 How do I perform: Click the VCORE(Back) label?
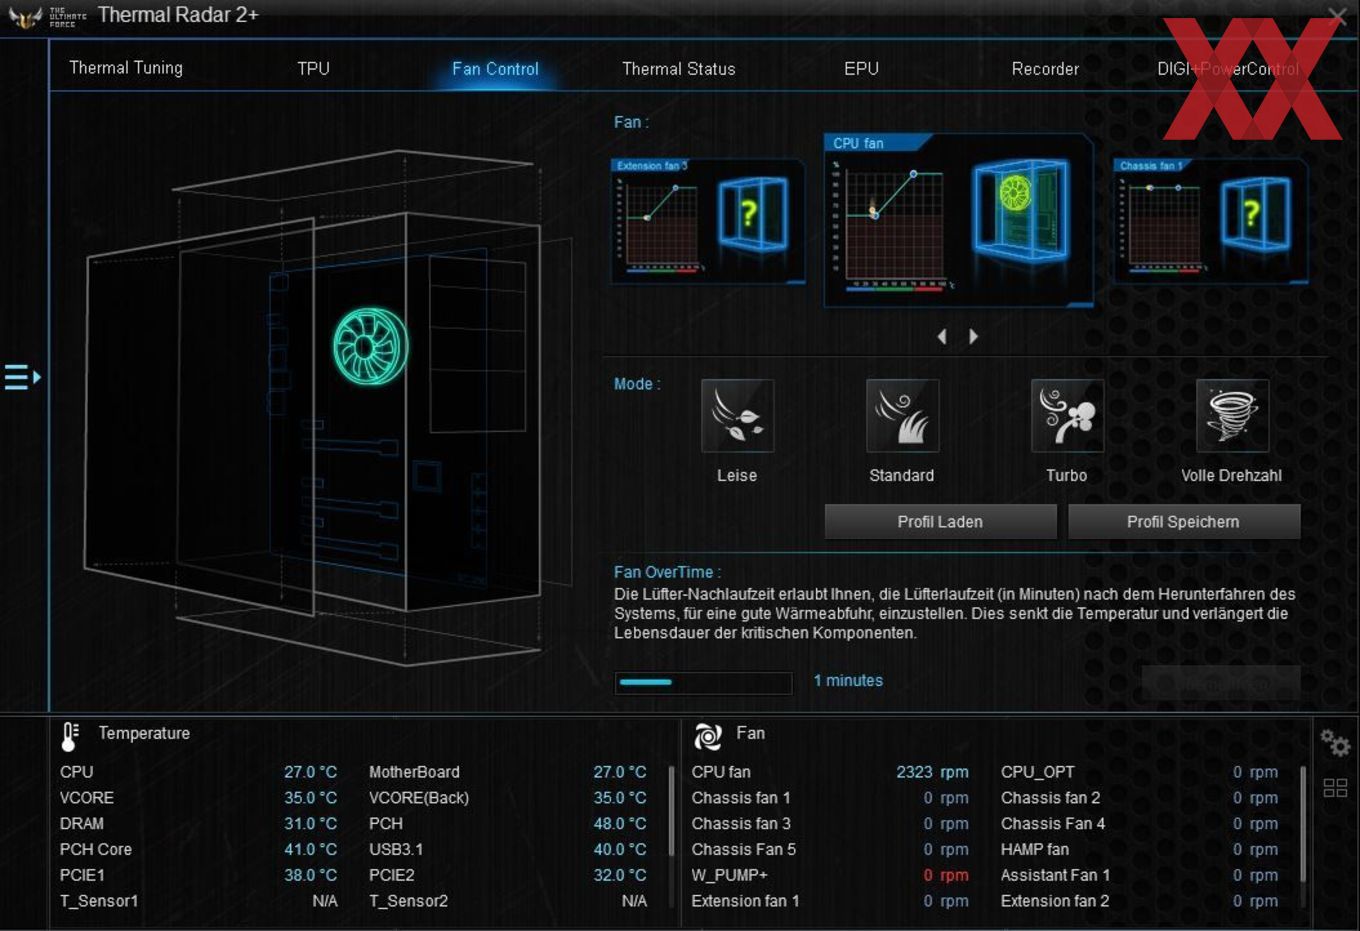click(x=419, y=798)
